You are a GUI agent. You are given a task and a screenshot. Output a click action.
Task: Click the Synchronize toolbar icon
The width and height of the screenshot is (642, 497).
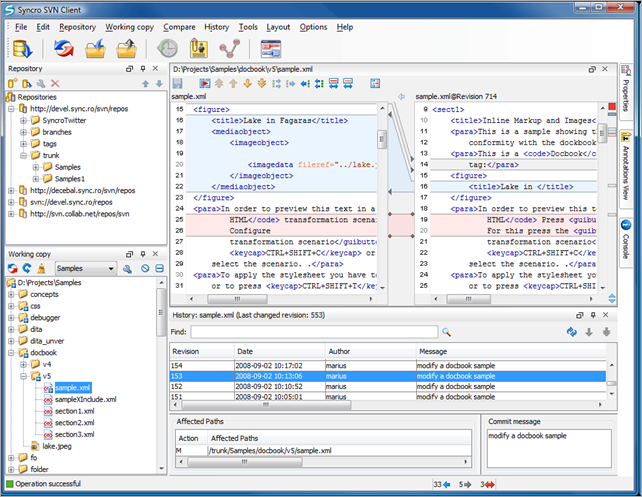tap(63, 47)
